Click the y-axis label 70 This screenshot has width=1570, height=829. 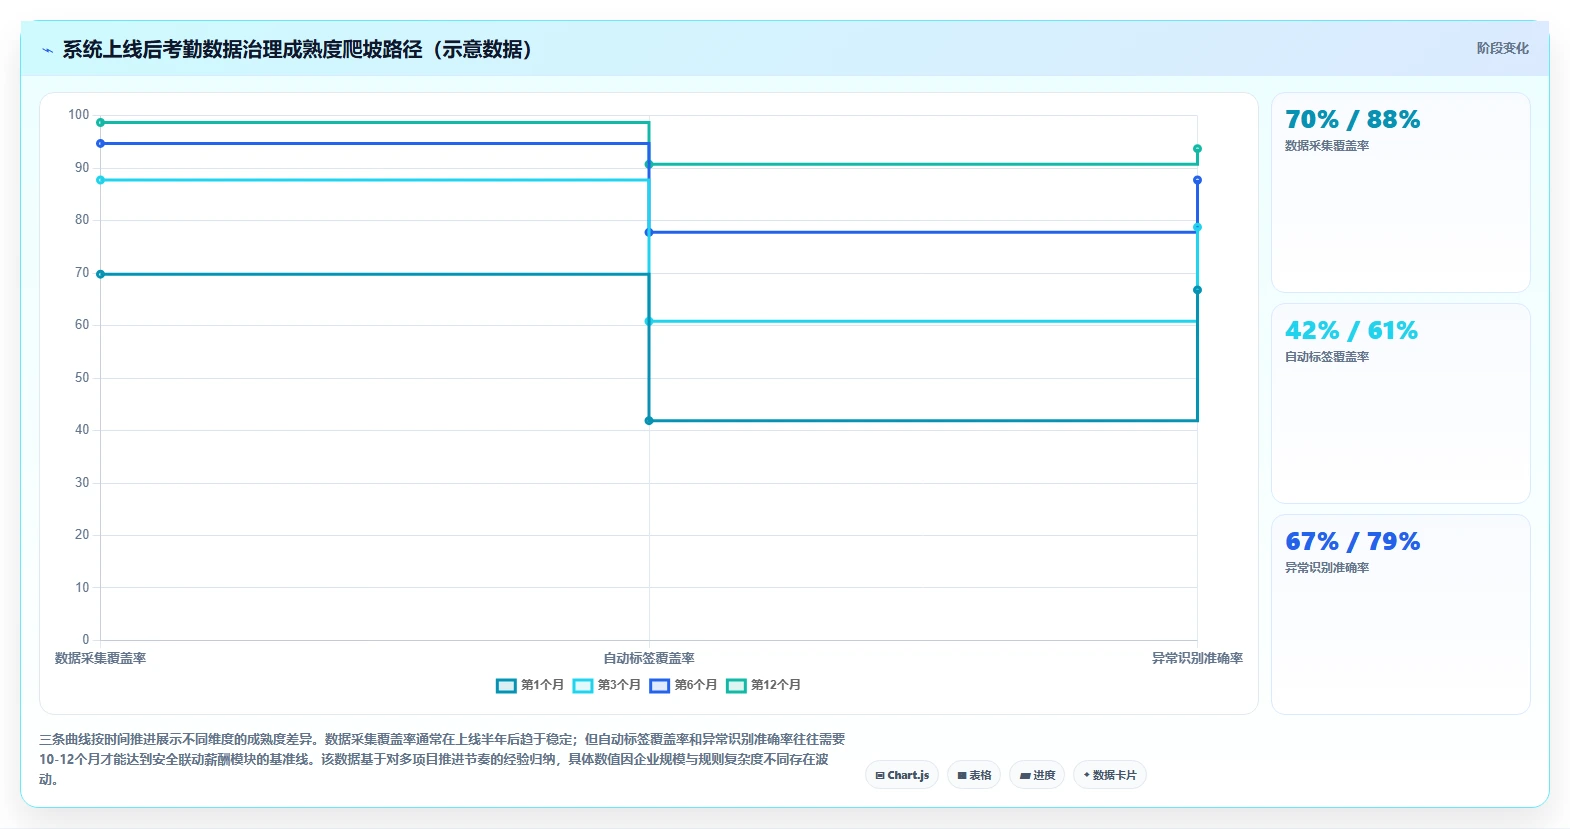pos(82,273)
